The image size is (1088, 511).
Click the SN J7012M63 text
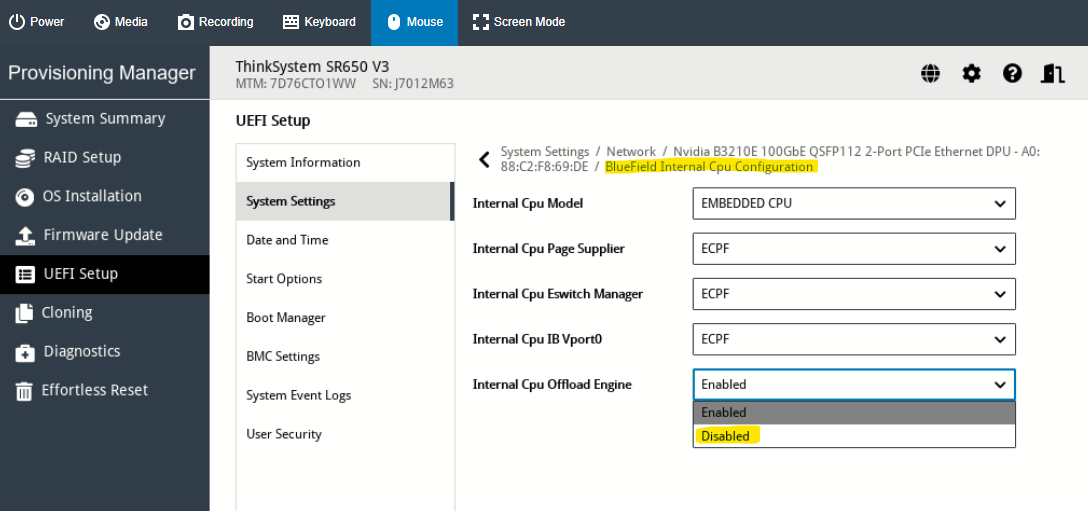(413, 85)
